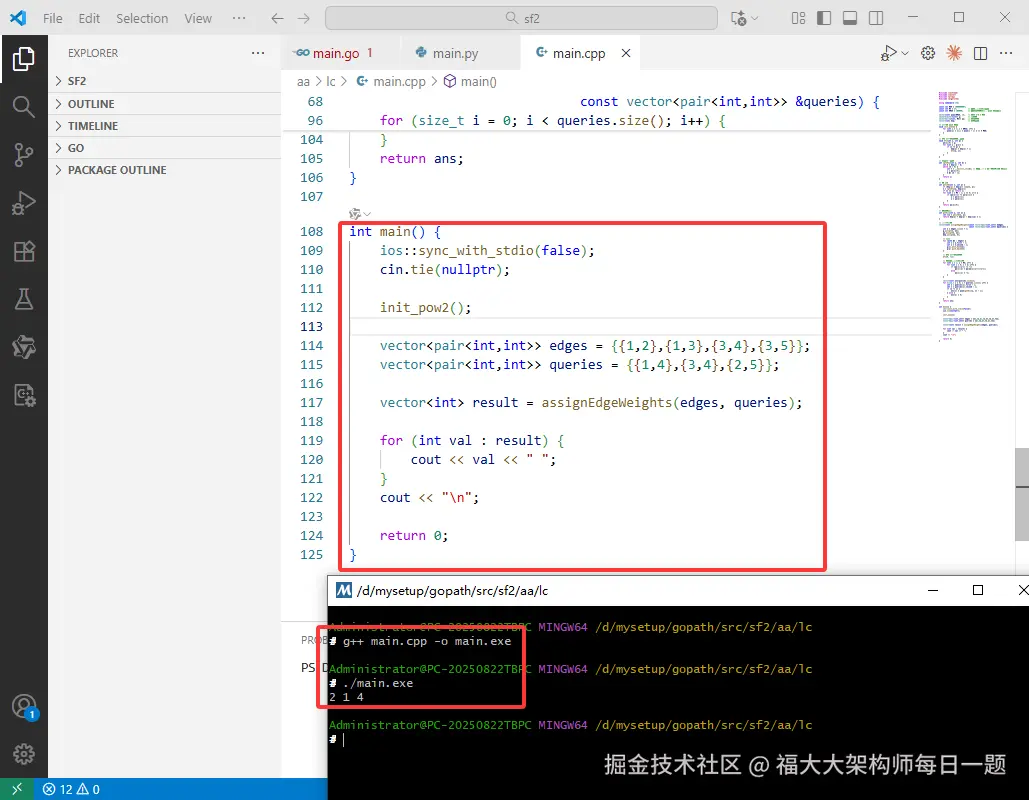
Task: Toggle the primary side bar
Action: click(824, 18)
